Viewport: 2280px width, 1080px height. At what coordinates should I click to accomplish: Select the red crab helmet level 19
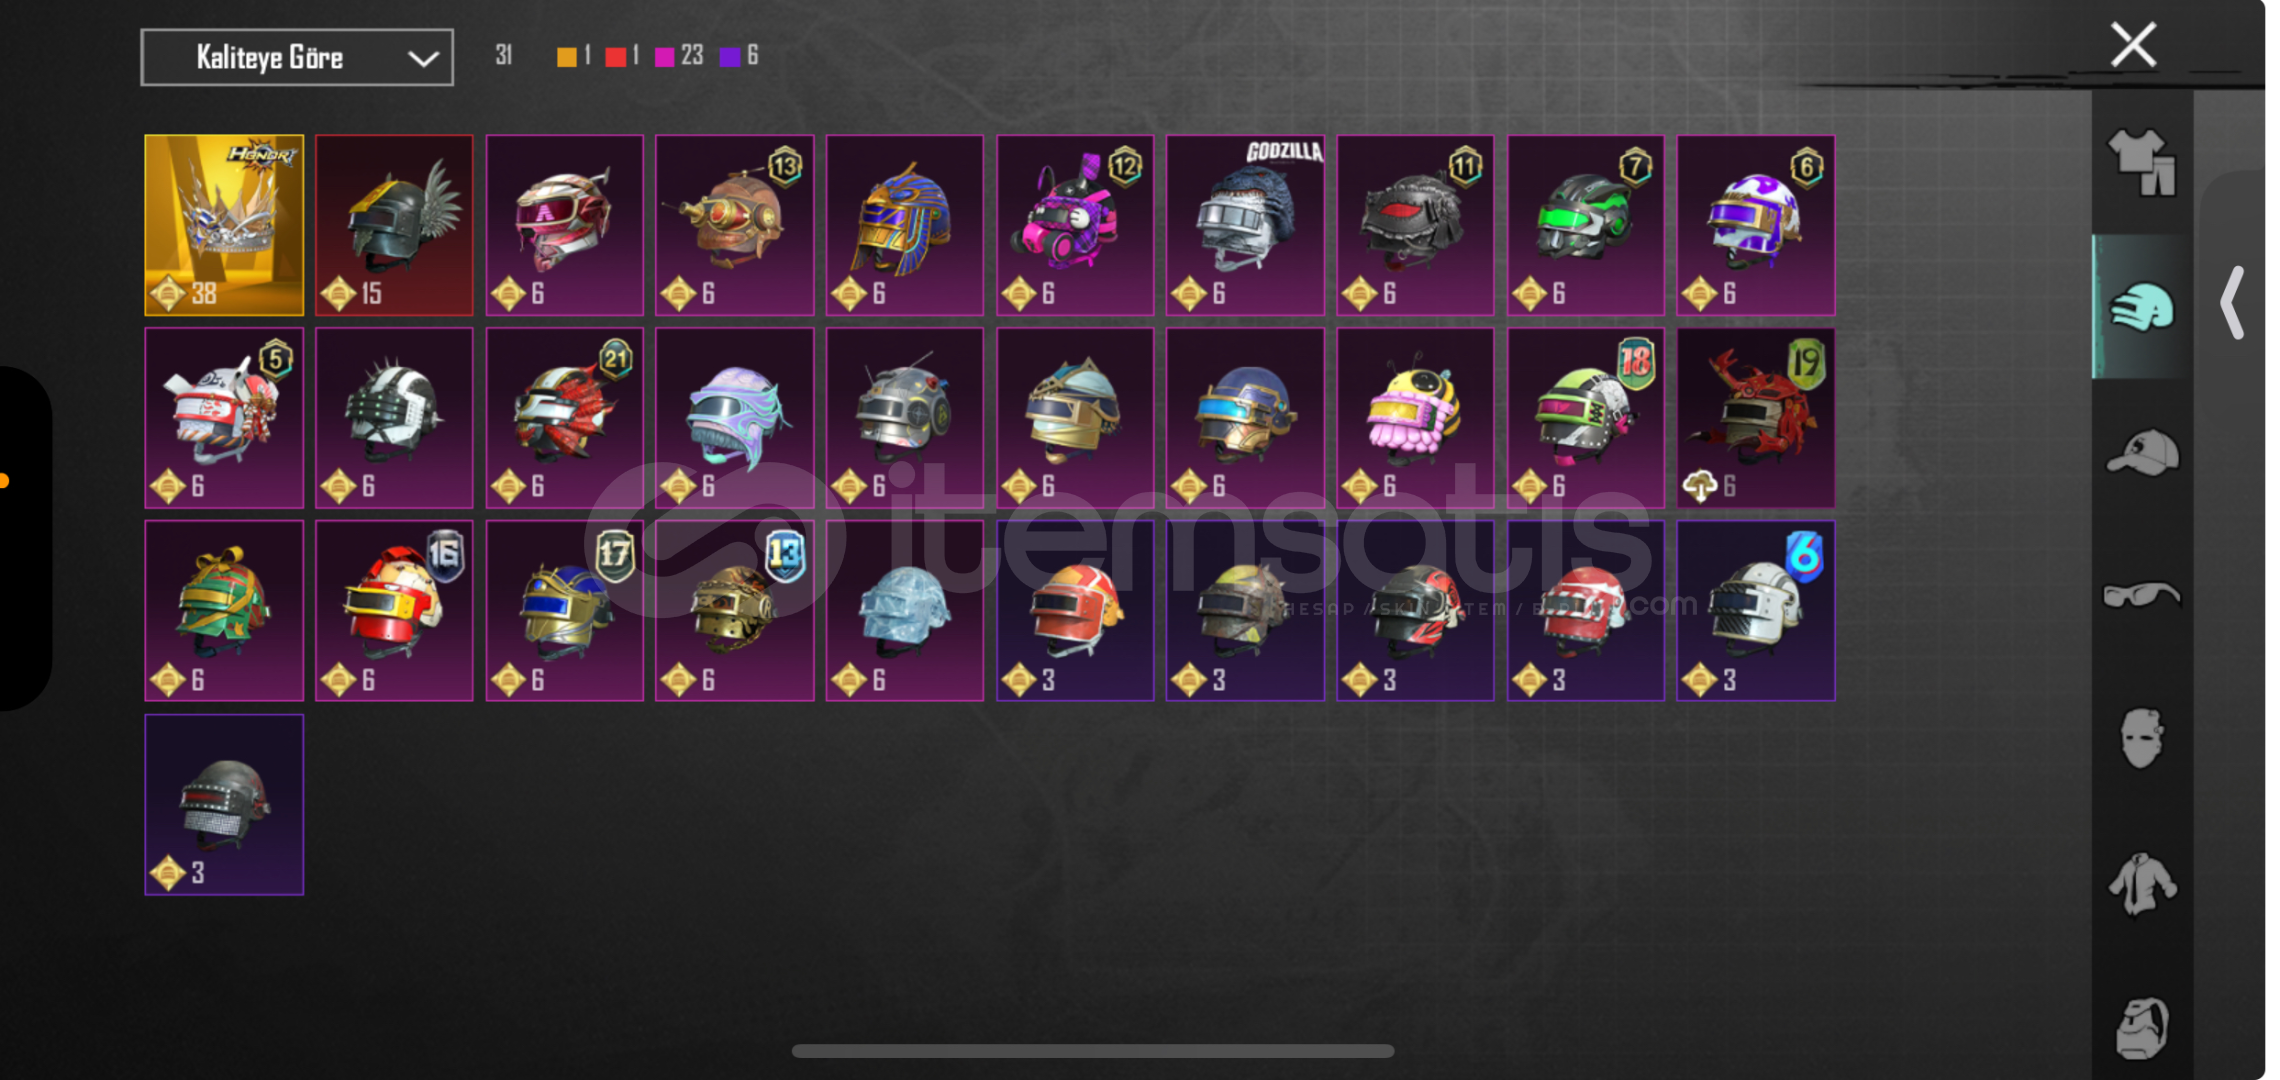(1755, 418)
